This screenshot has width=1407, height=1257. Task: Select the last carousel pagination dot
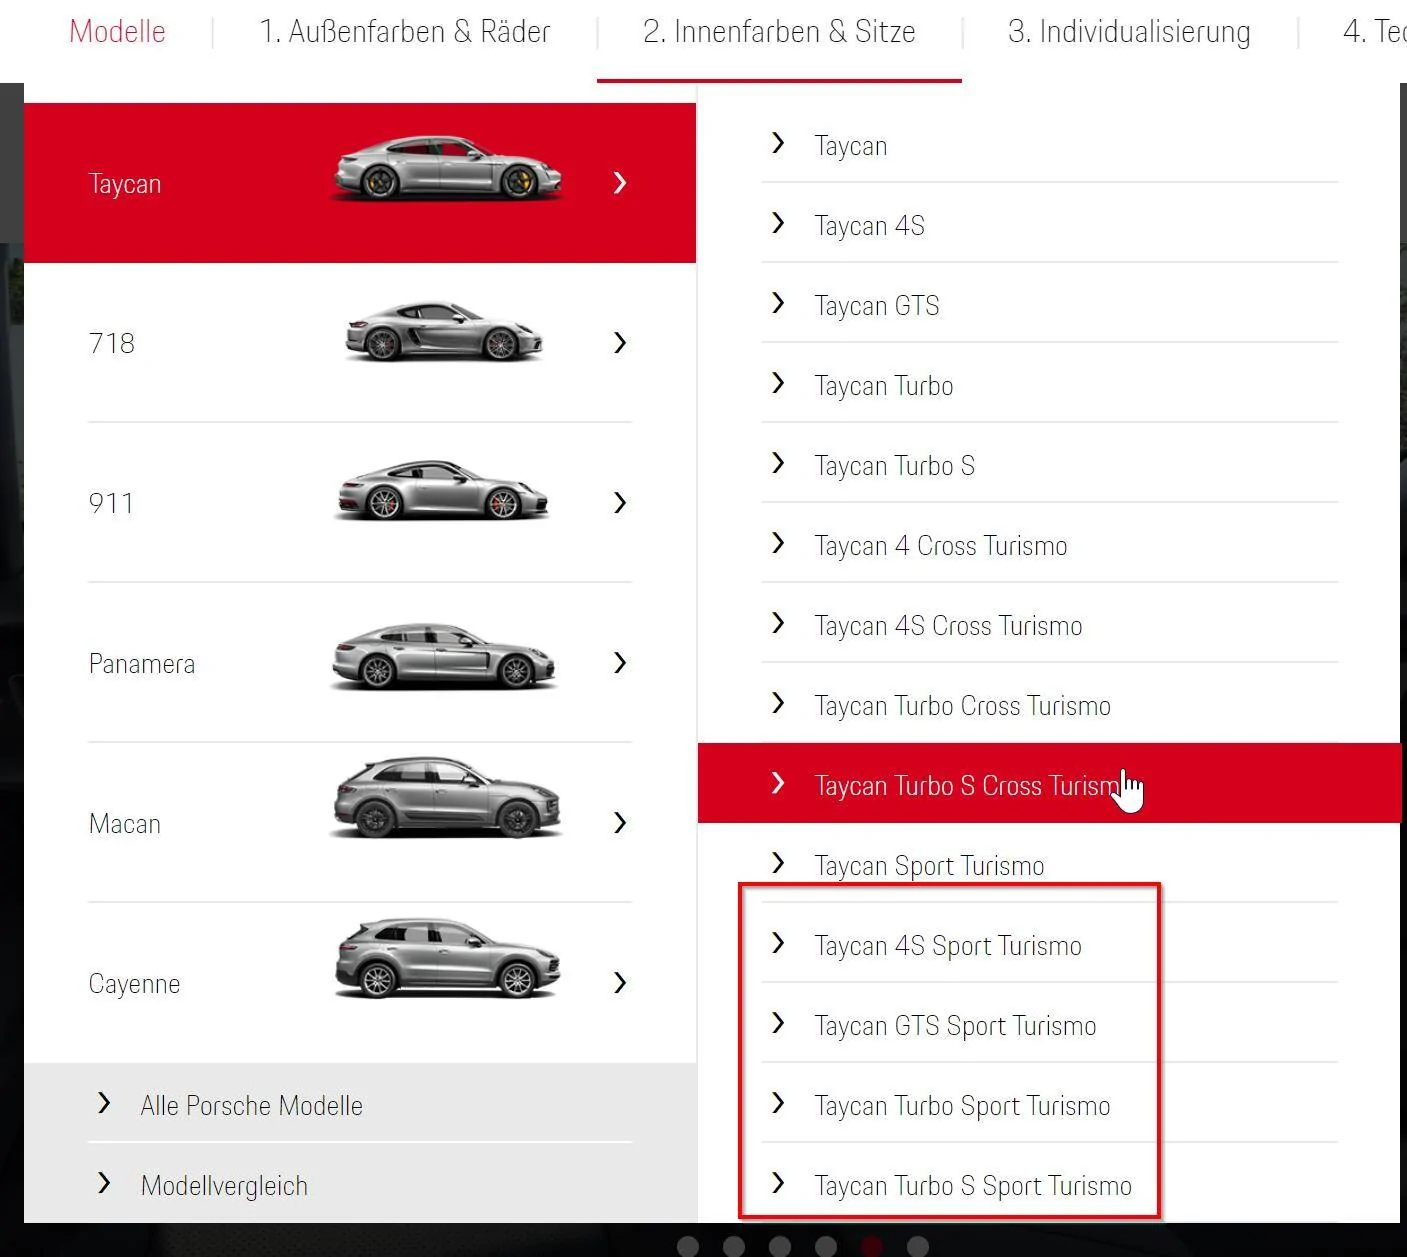pos(918,1246)
